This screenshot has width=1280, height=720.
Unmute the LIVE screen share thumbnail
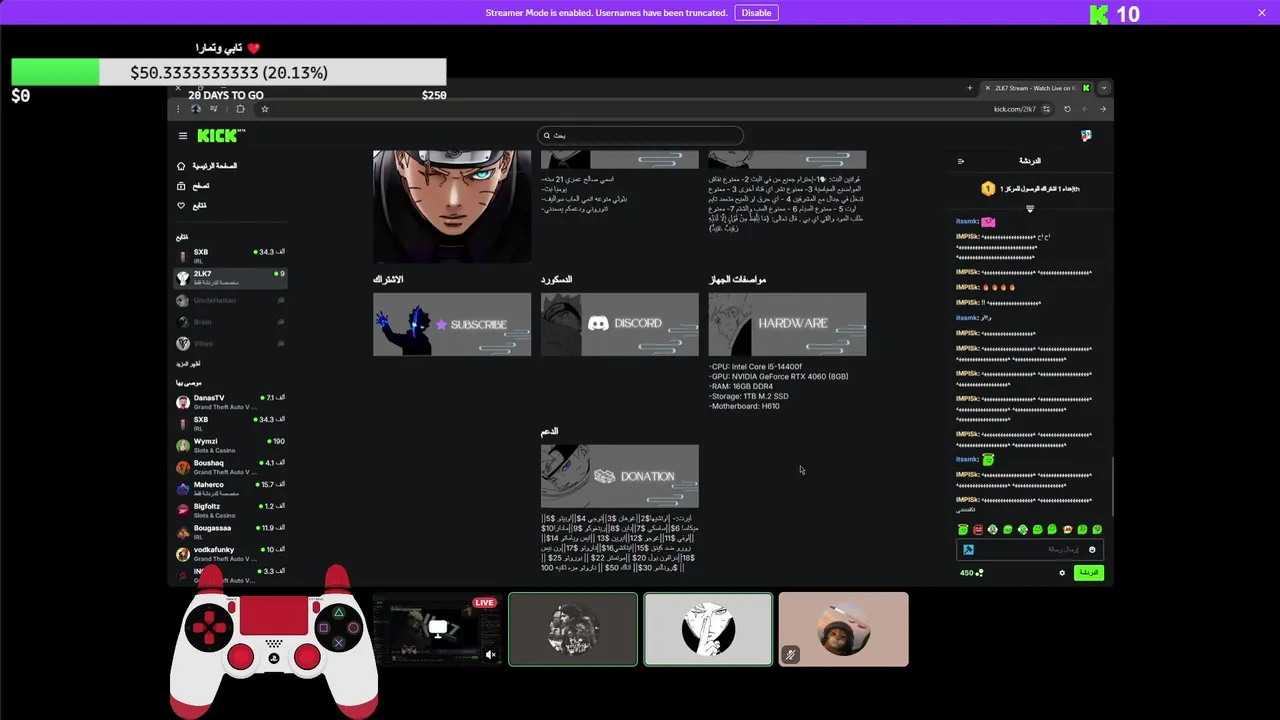490,655
